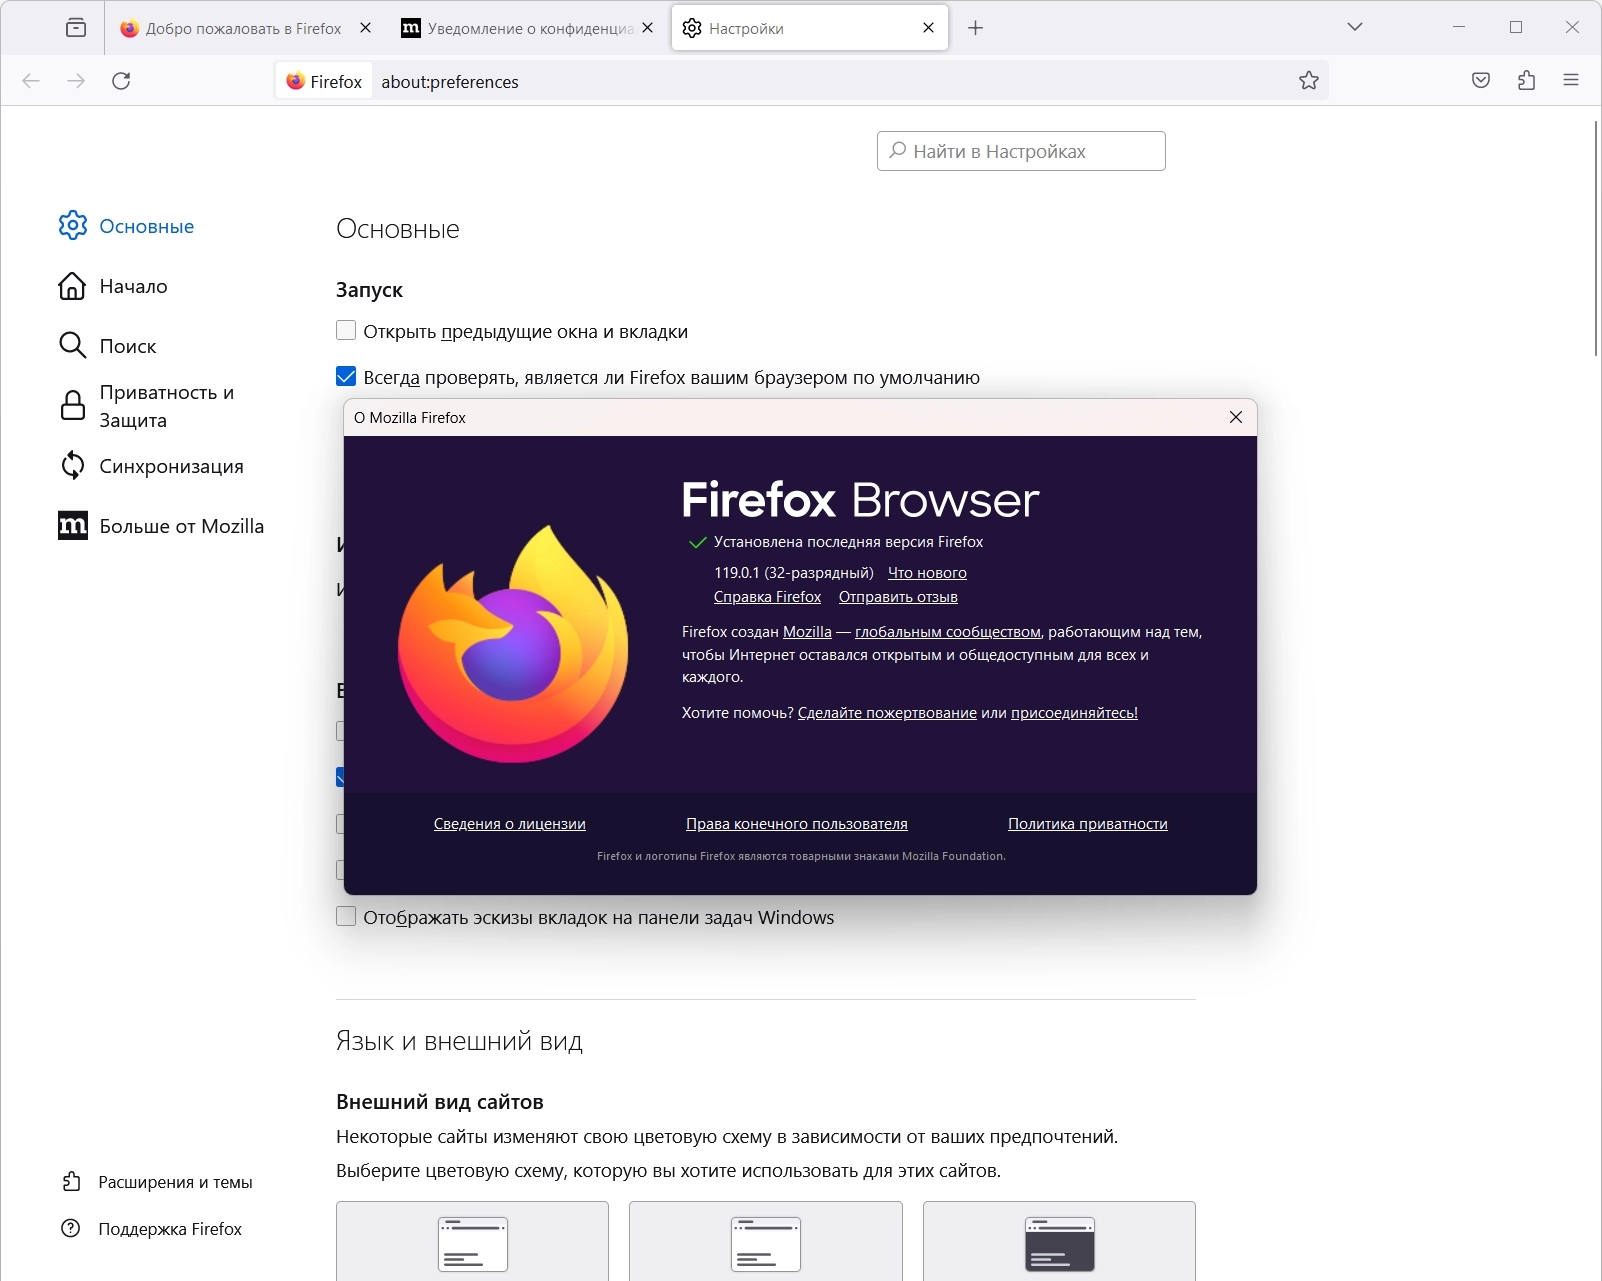This screenshot has height=1281, width=1602.
Task: Open the Firefox application menu
Action: (x=1571, y=81)
